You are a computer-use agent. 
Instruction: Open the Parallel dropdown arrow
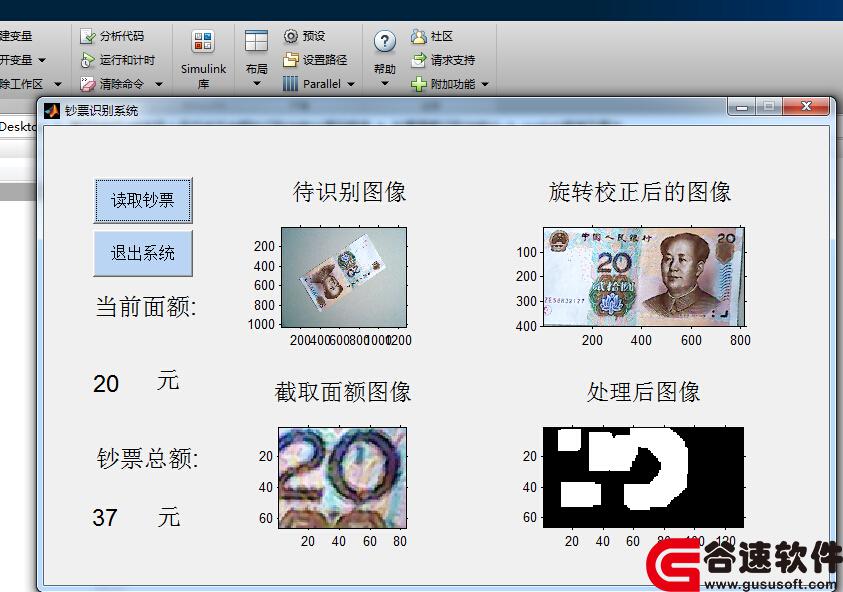tap(351, 84)
